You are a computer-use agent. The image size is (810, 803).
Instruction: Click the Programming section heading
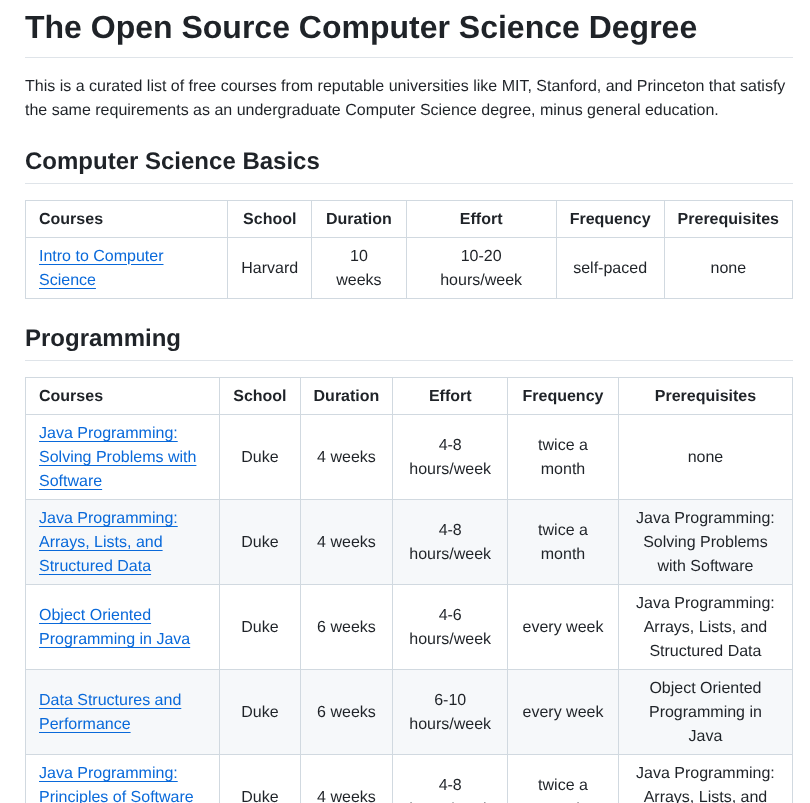click(x=103, y=338)
